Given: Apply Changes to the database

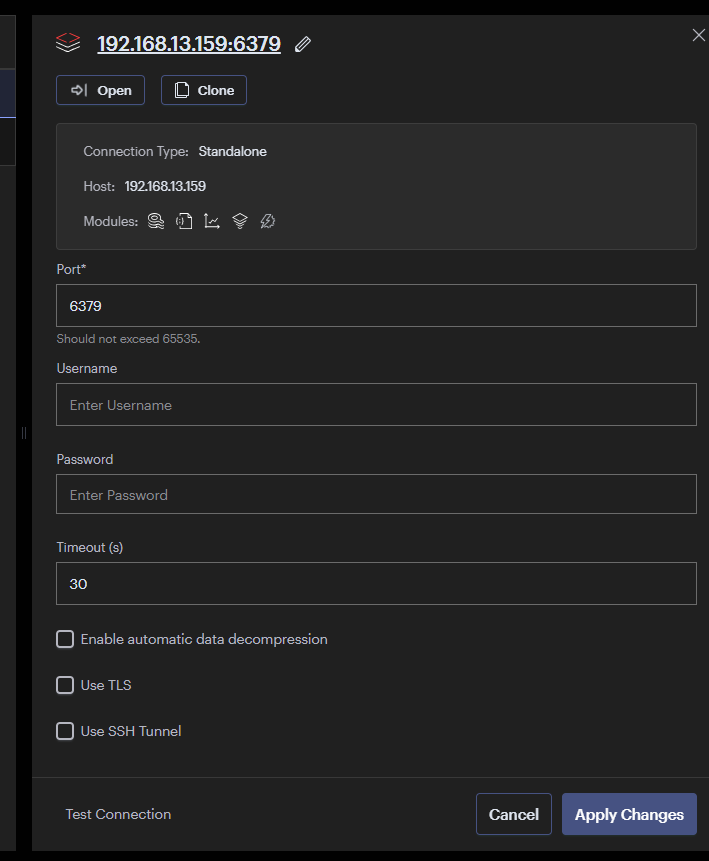Looking at the screenshot, I should point(629,814).
